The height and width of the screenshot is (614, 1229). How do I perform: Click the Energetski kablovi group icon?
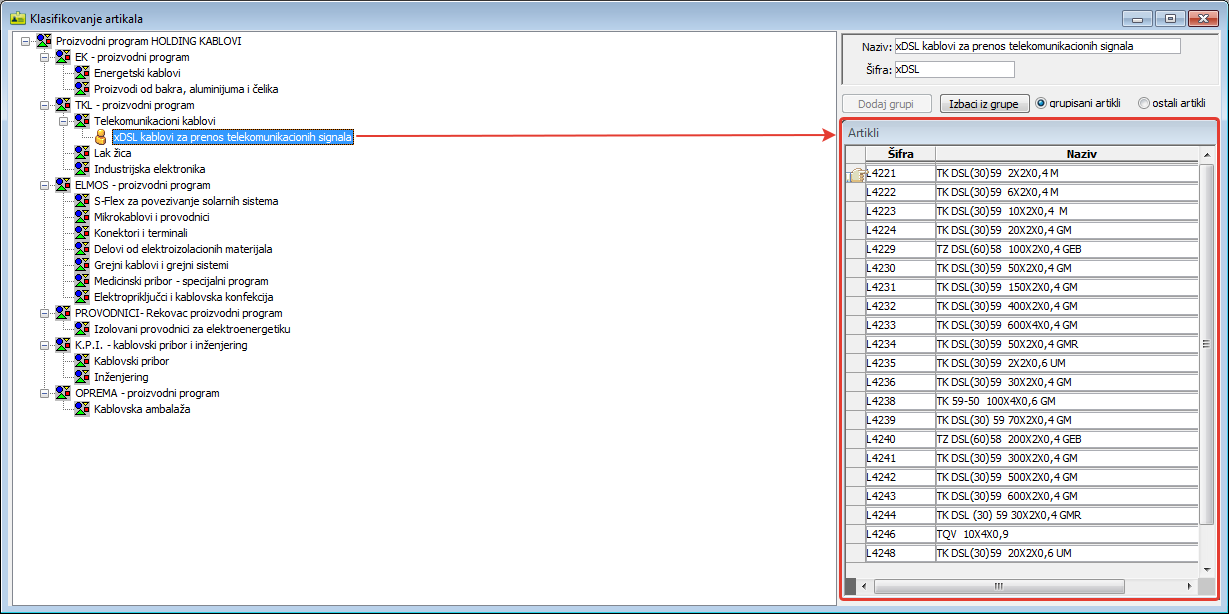pos(82,73)
